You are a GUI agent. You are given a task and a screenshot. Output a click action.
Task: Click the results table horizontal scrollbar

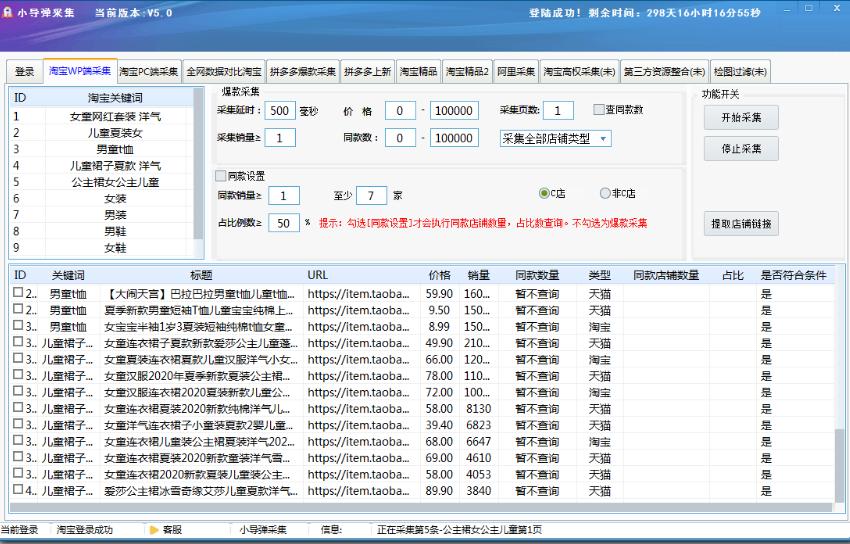pyautogui.click(x=421, y=508)
